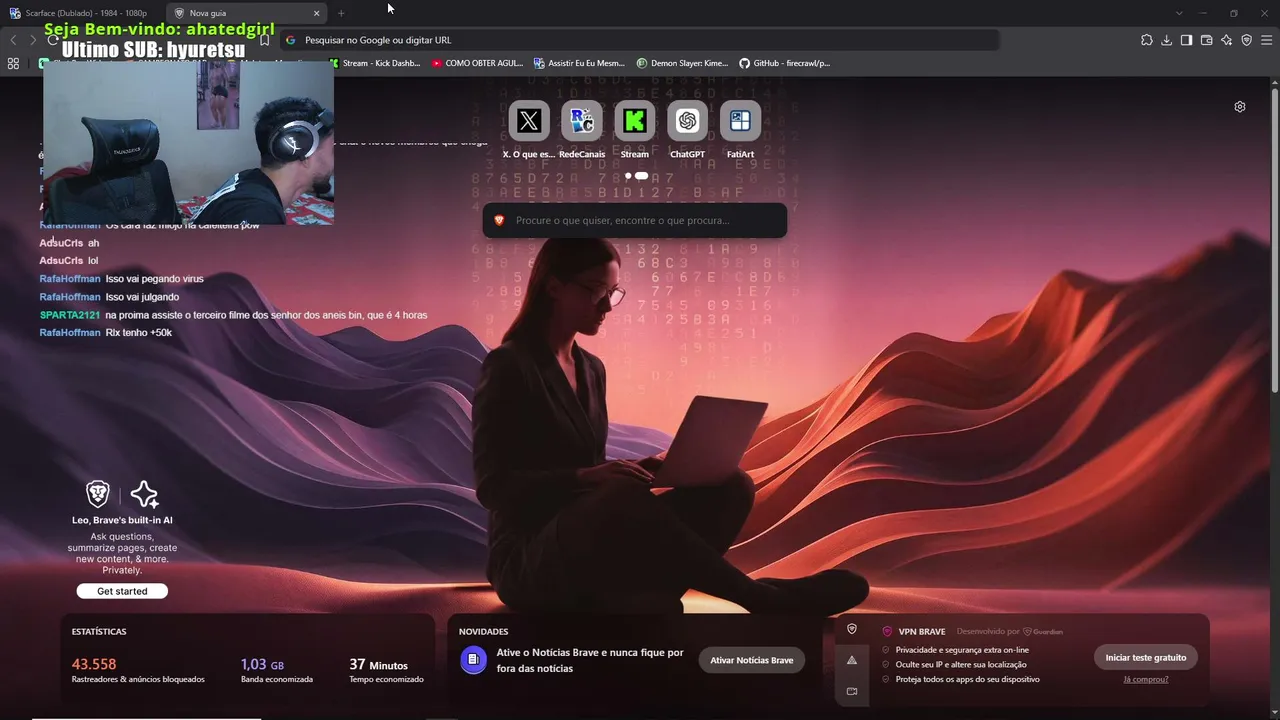Open the X top site shortcut

(529, 121)
